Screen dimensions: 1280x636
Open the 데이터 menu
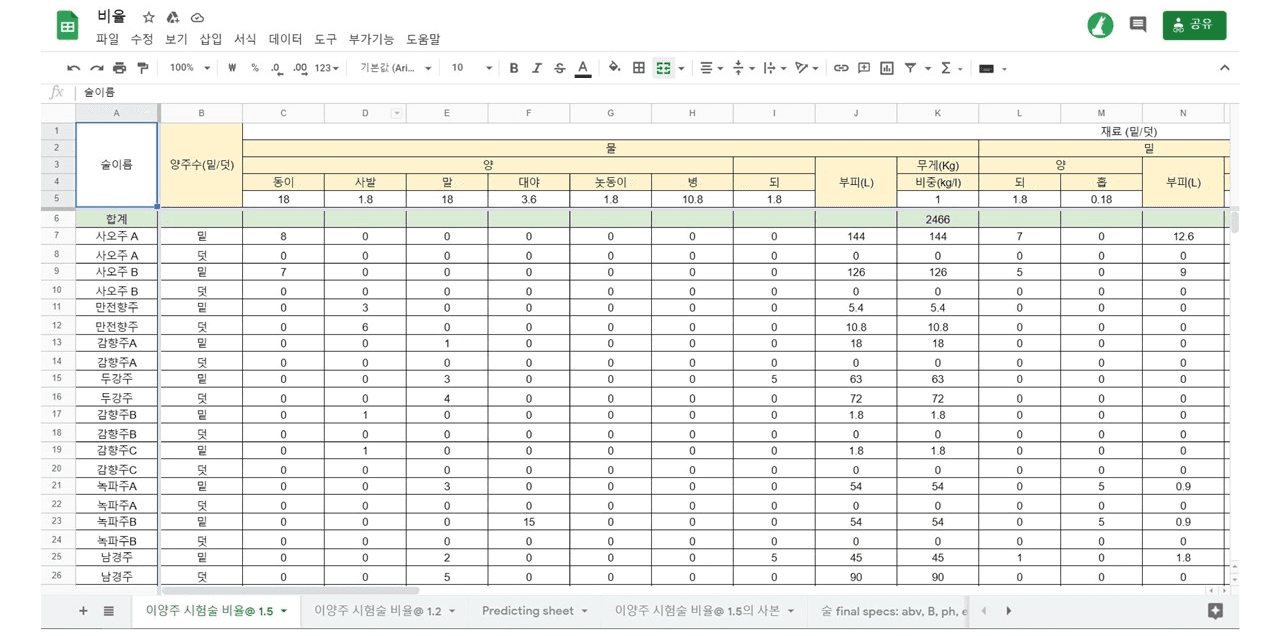pos(286,39)
